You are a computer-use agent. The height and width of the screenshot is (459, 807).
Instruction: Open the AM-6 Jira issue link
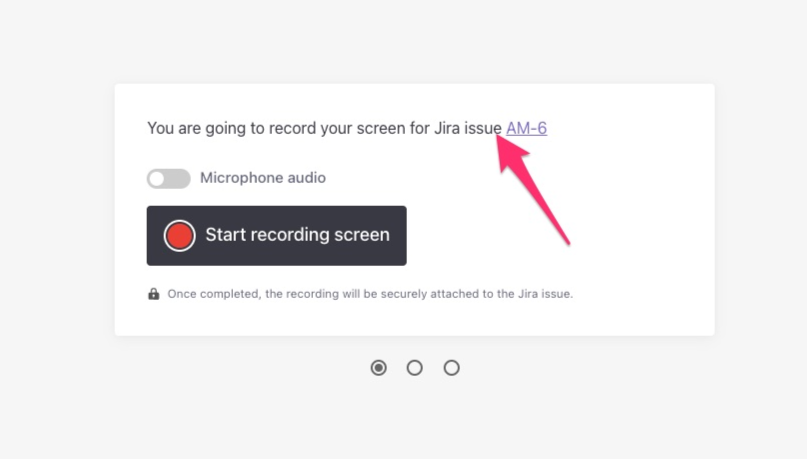point(527,128)
